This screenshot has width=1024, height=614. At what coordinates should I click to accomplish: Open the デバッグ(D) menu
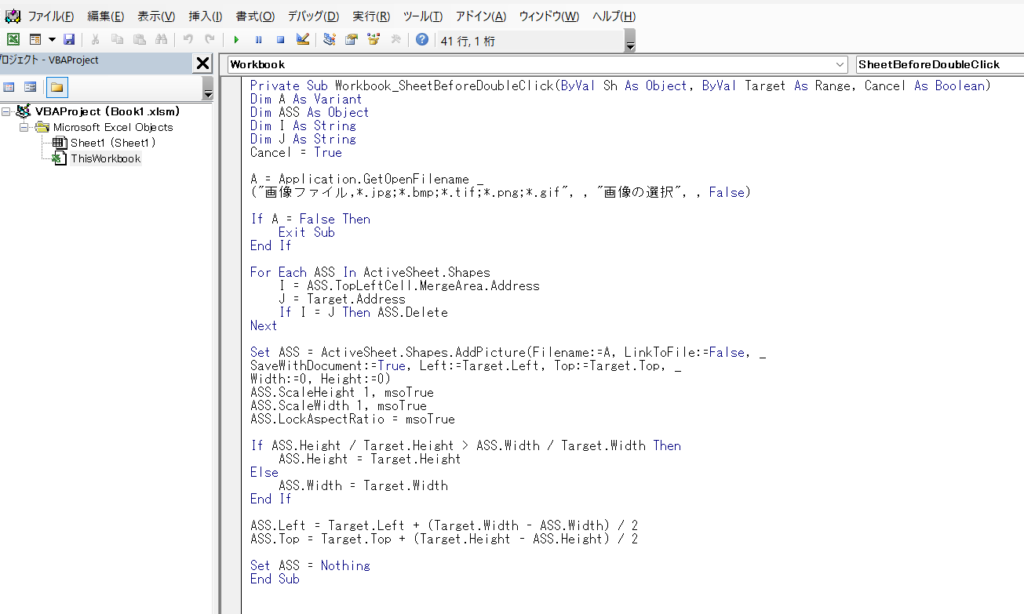313,16
